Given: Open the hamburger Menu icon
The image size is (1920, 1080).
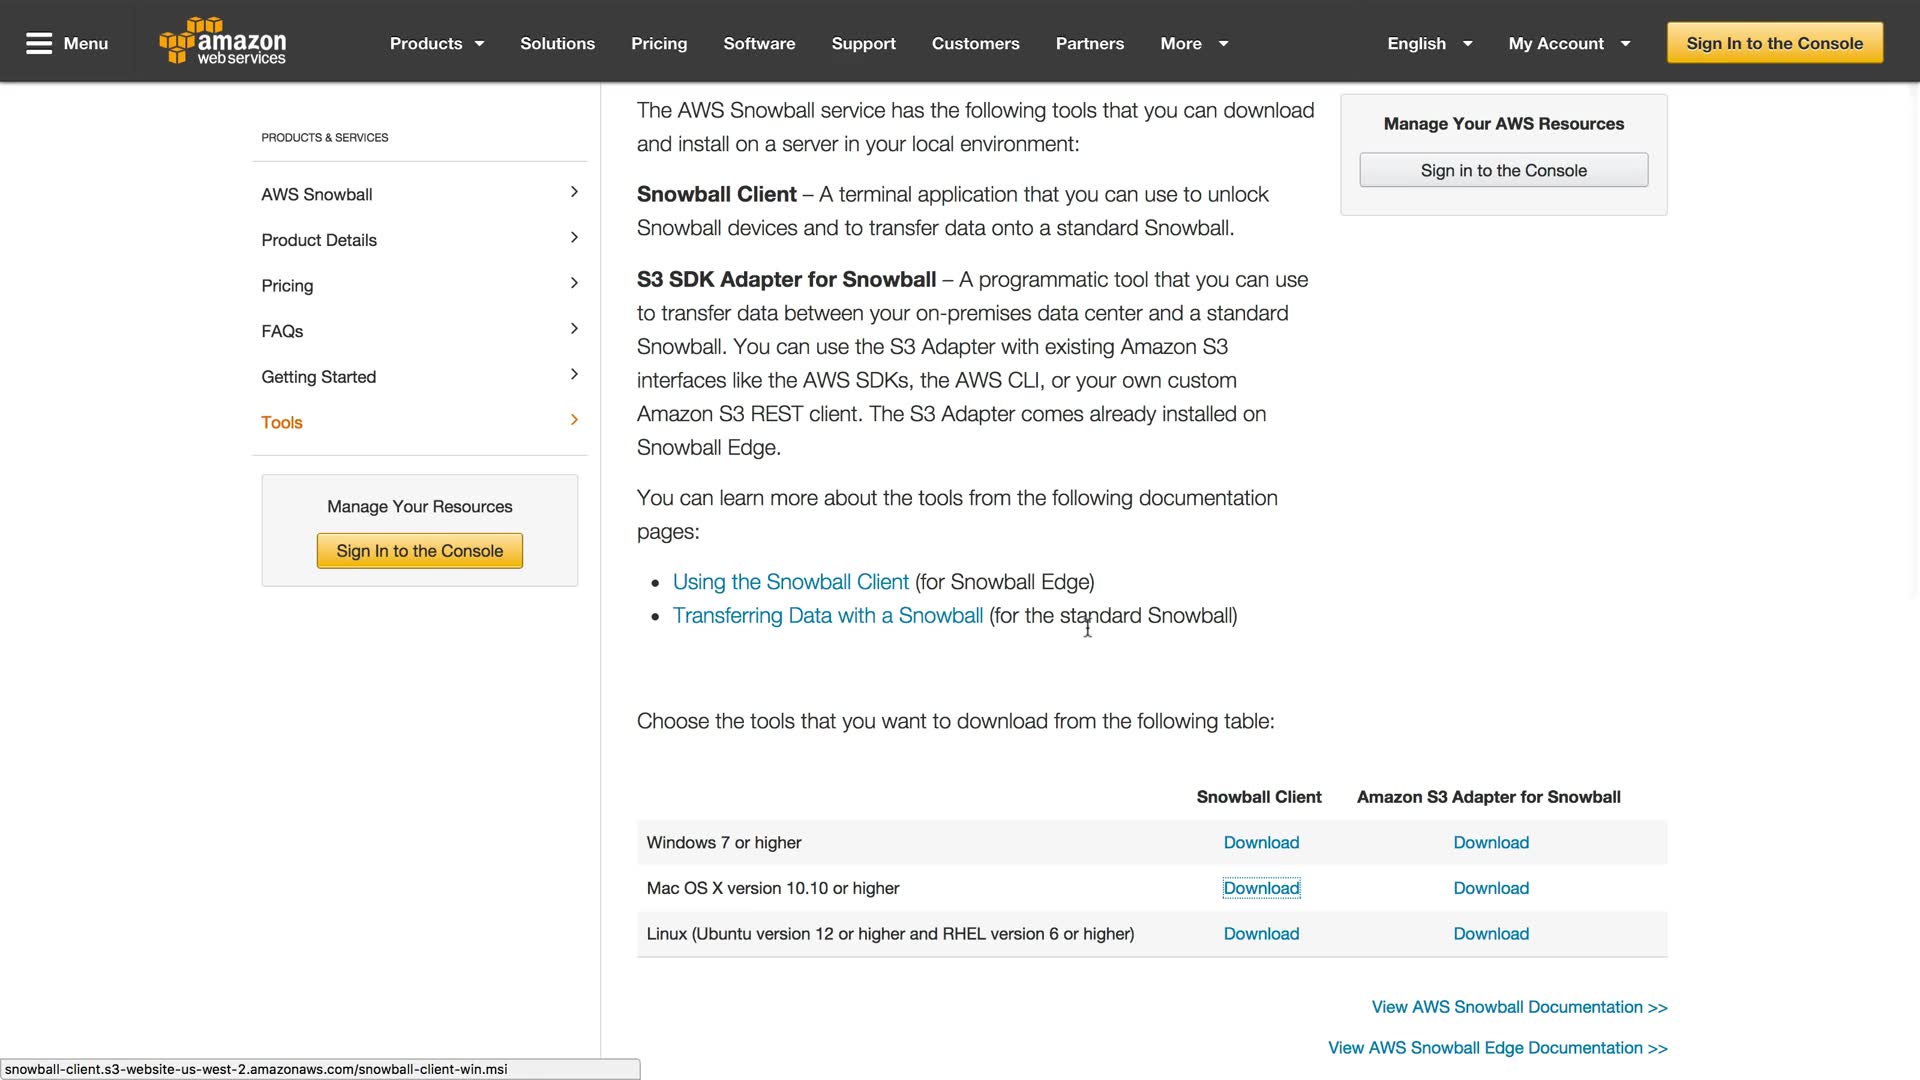Looking at the screenshot, I should coord(39,43).
